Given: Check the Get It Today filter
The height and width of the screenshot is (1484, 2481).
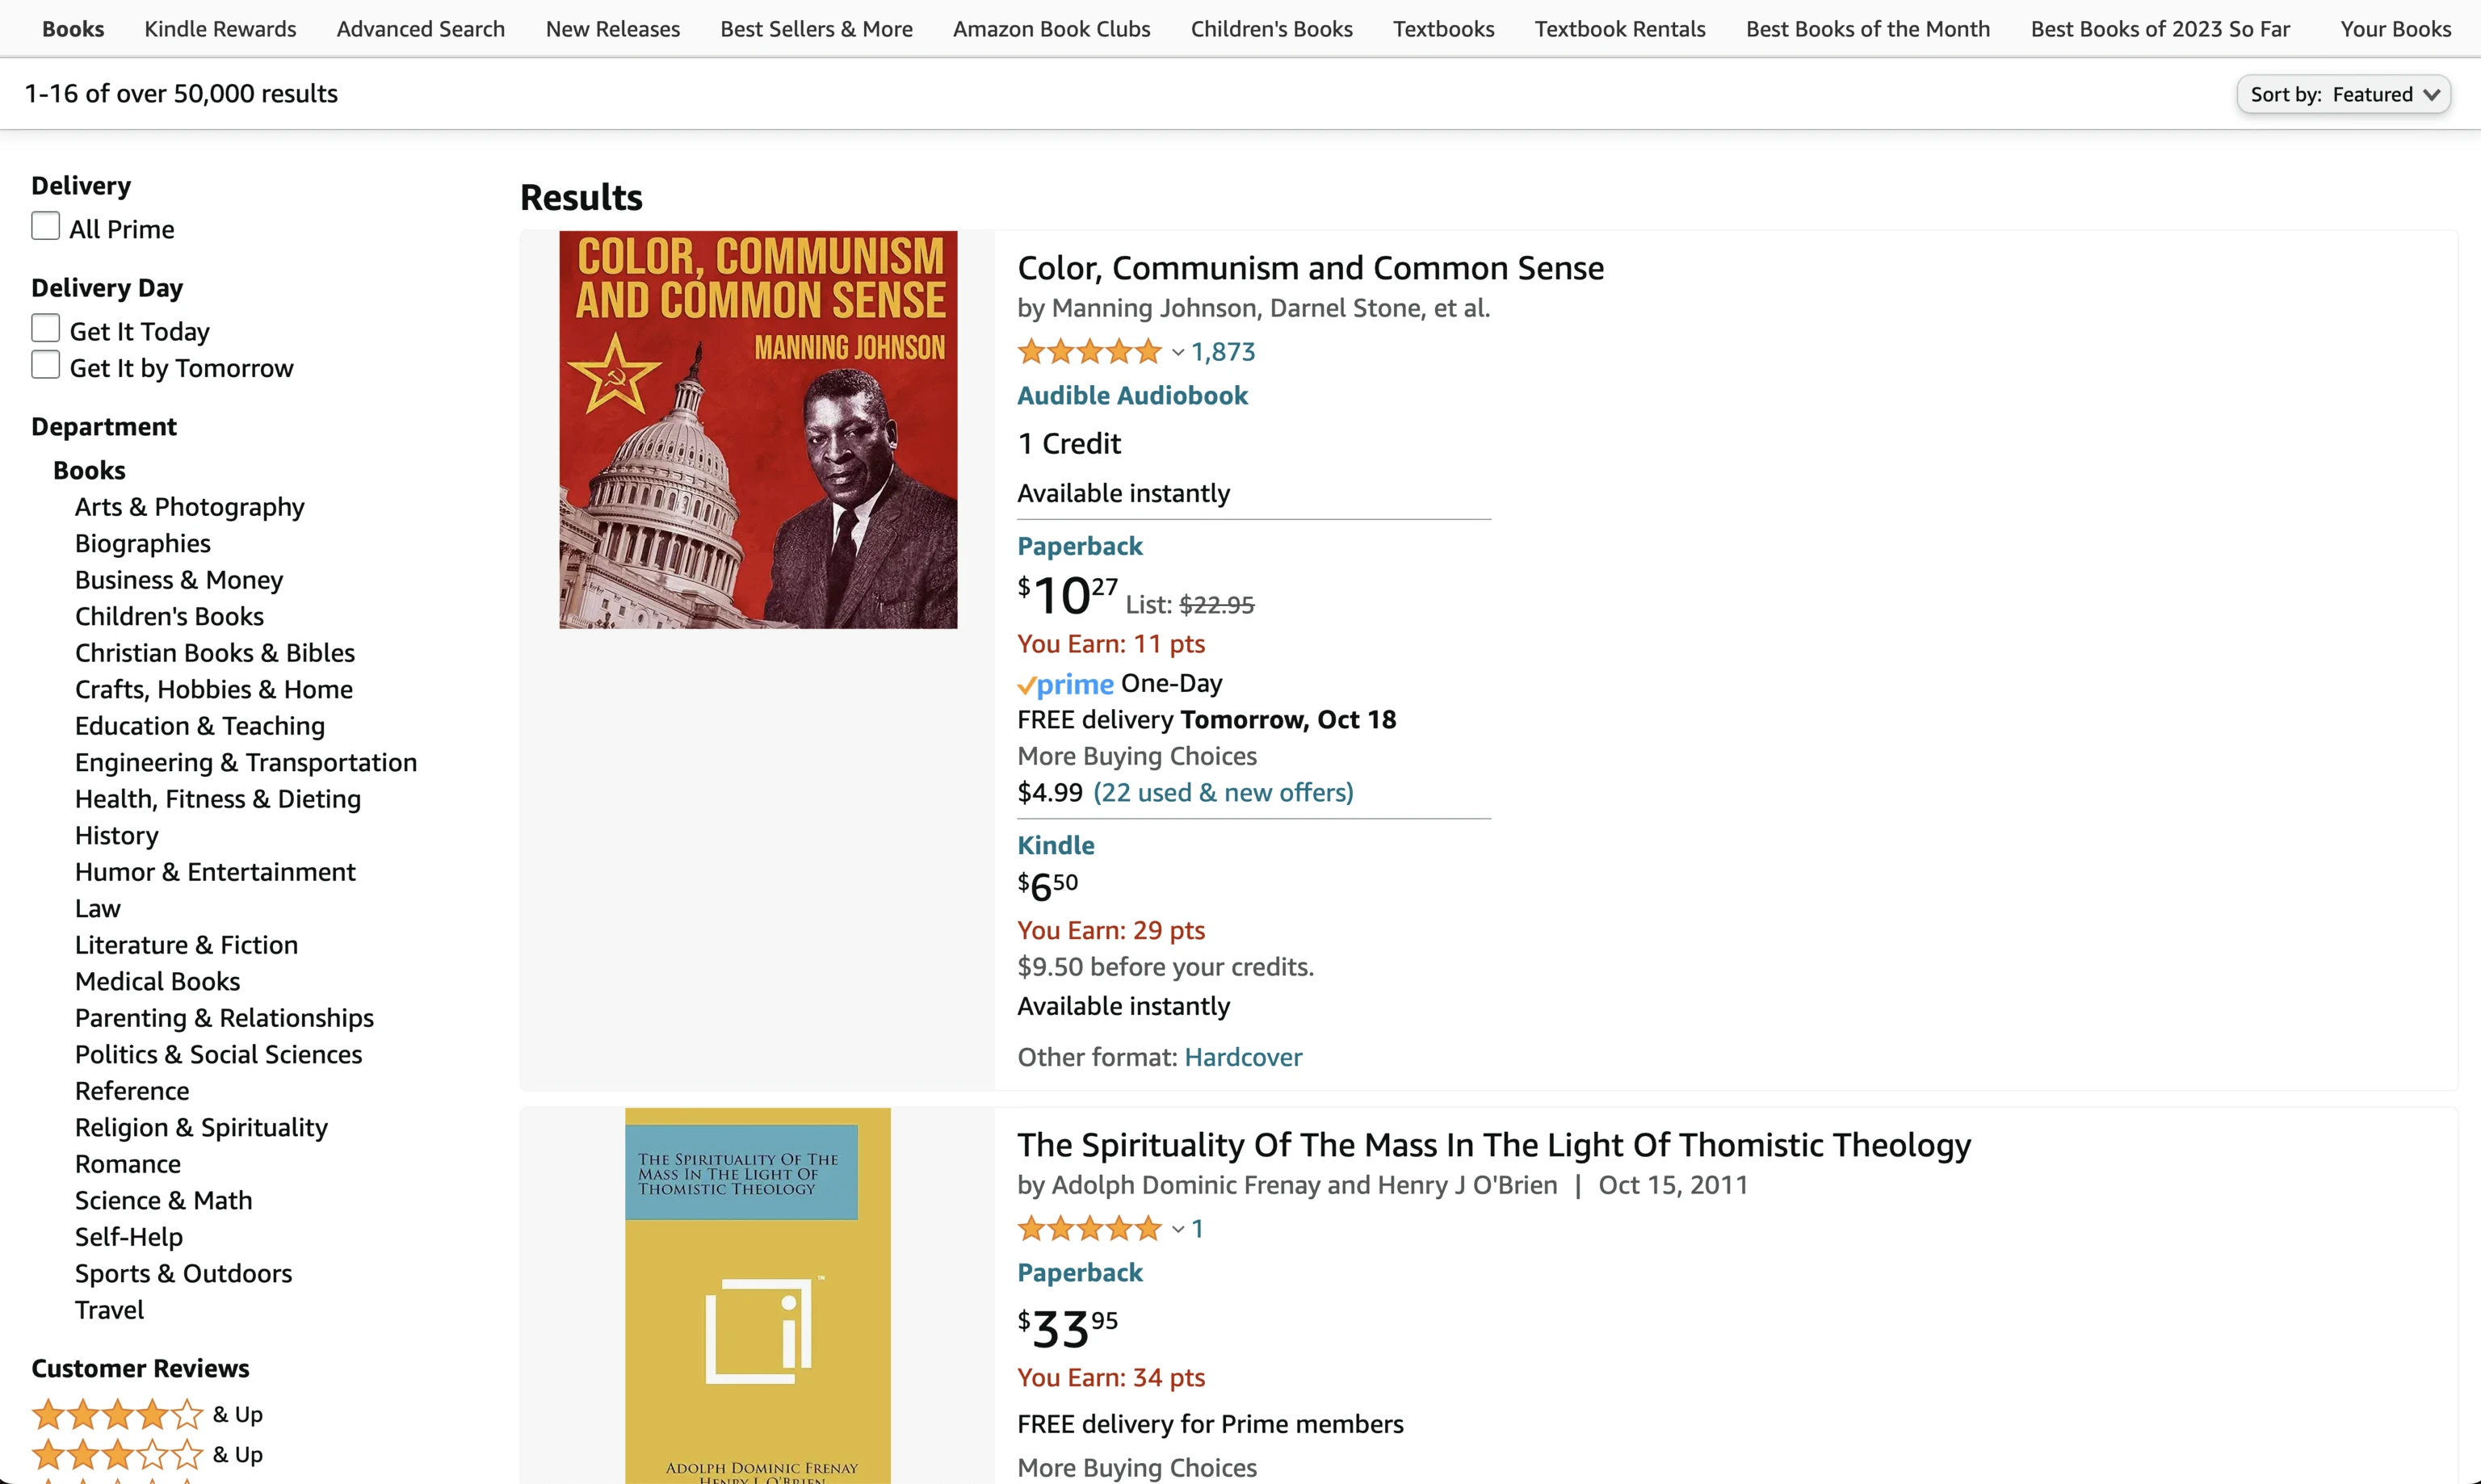Looking at the screenshot, I should (x=46, y=329).
